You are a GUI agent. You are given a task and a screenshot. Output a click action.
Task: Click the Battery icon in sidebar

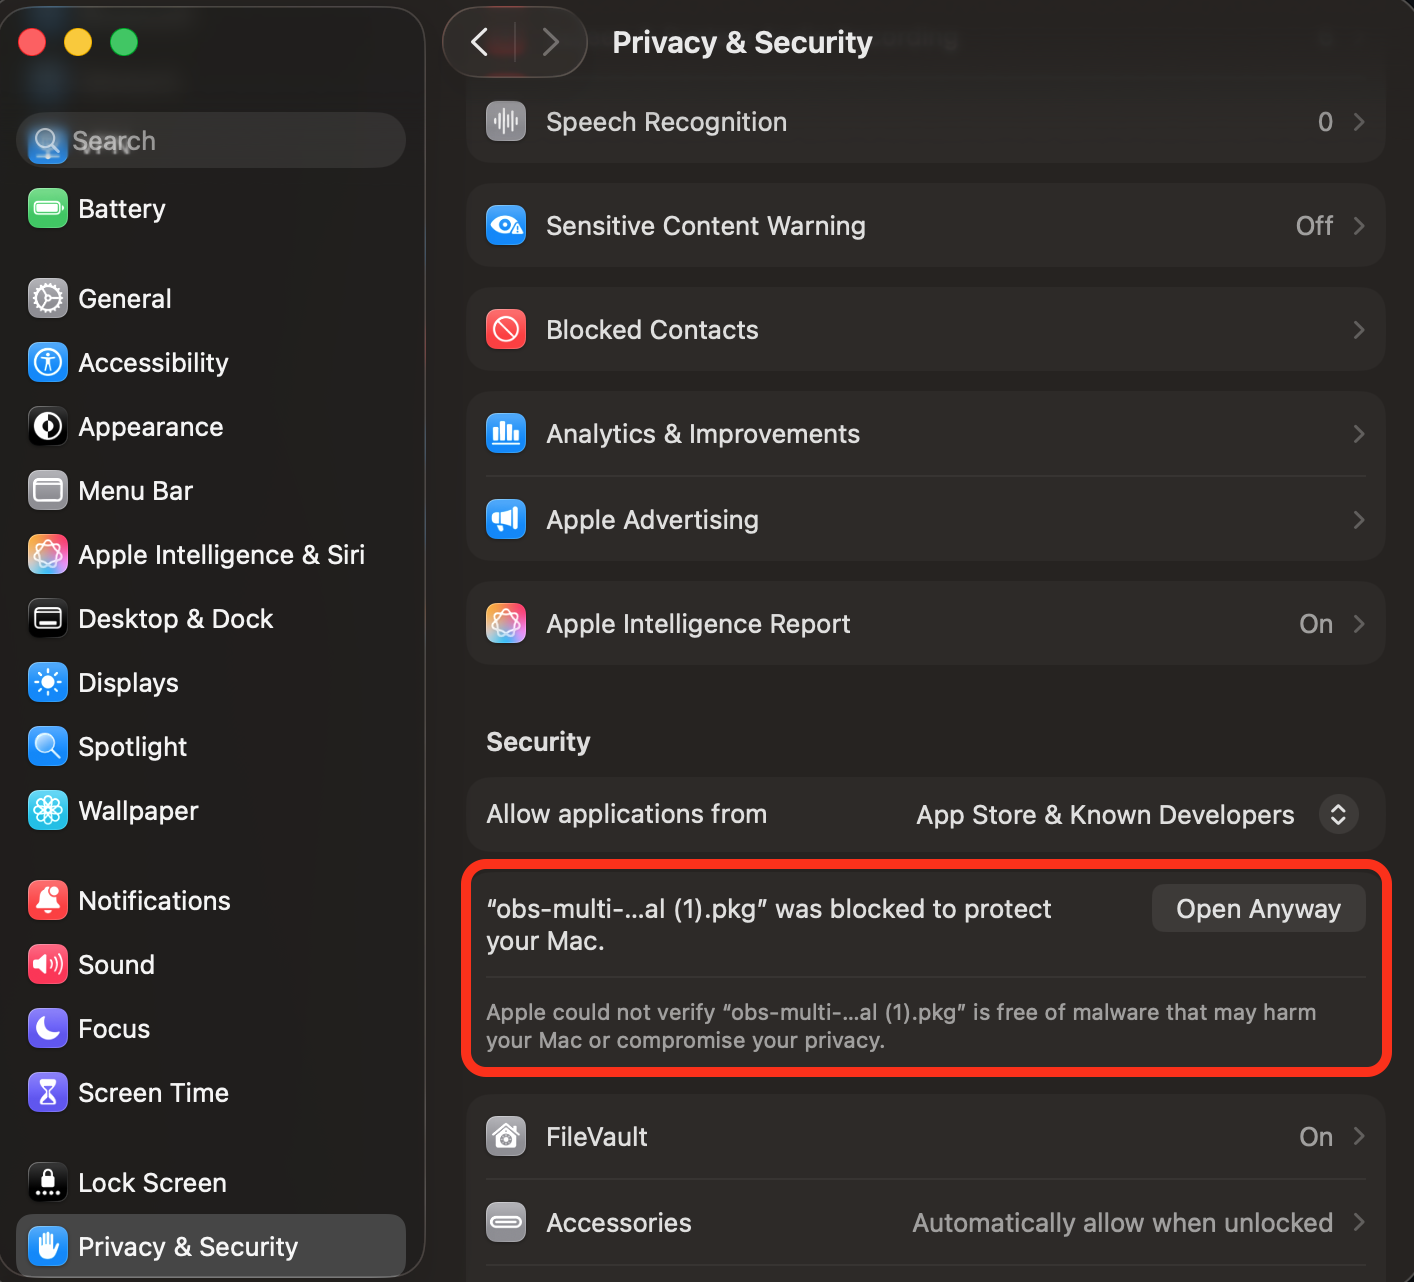48,209
